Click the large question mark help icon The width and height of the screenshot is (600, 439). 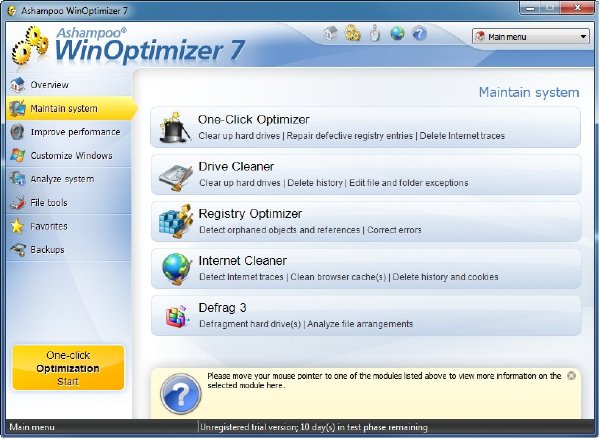coord(181,394)
